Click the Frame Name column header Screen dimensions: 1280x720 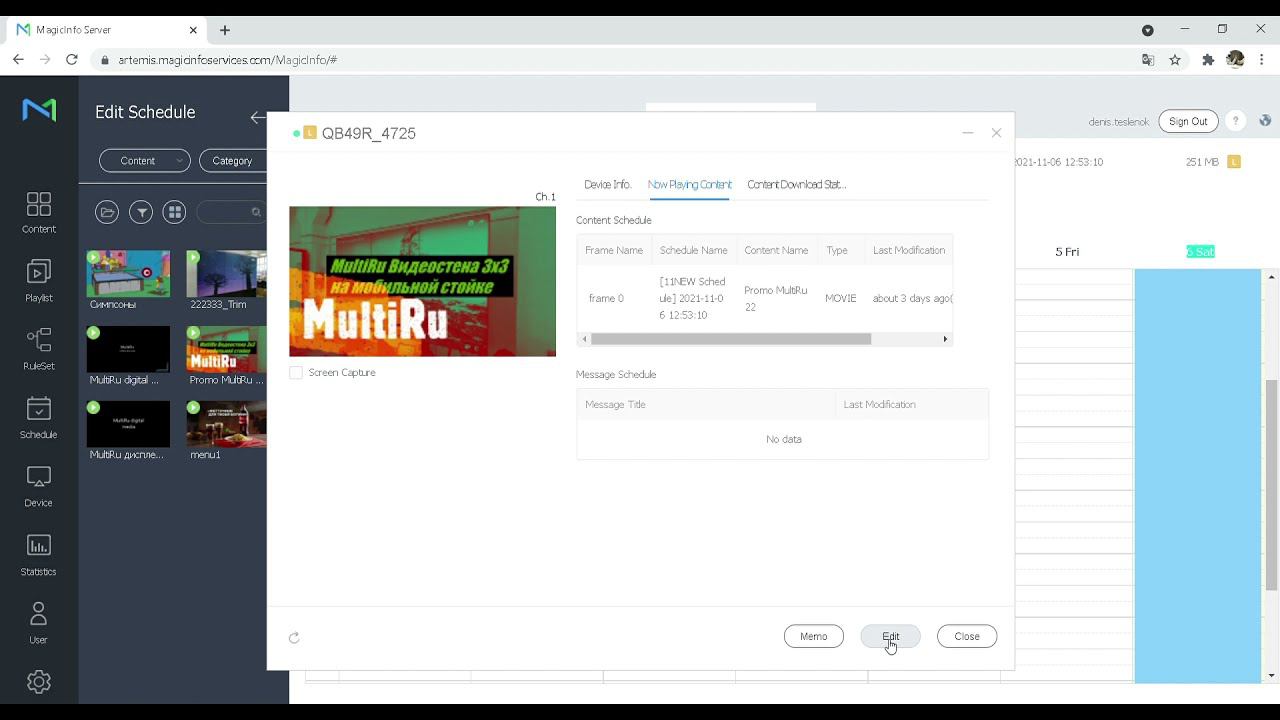pyautogui.click(x=614, y=250)
